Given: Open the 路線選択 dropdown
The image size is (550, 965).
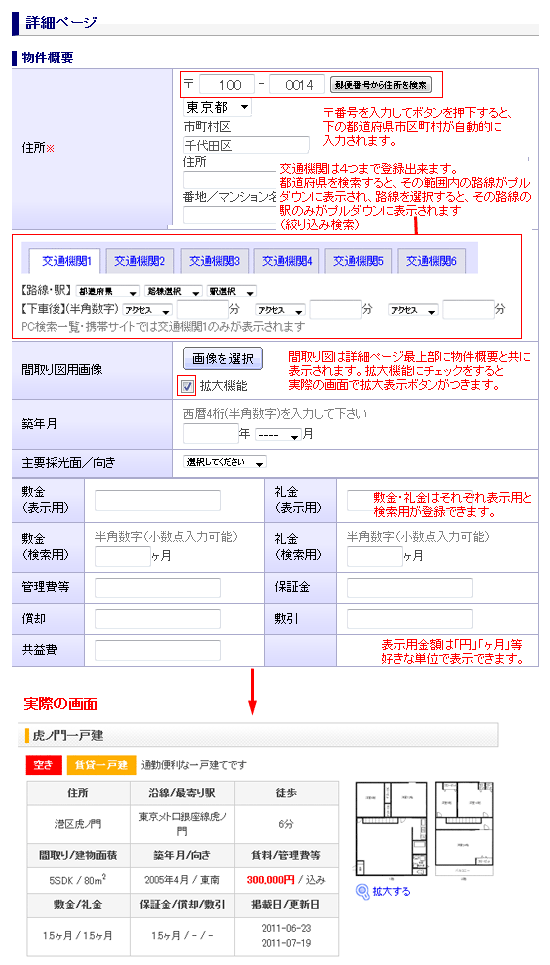Looking at the screenshot, I should [173, 291].
